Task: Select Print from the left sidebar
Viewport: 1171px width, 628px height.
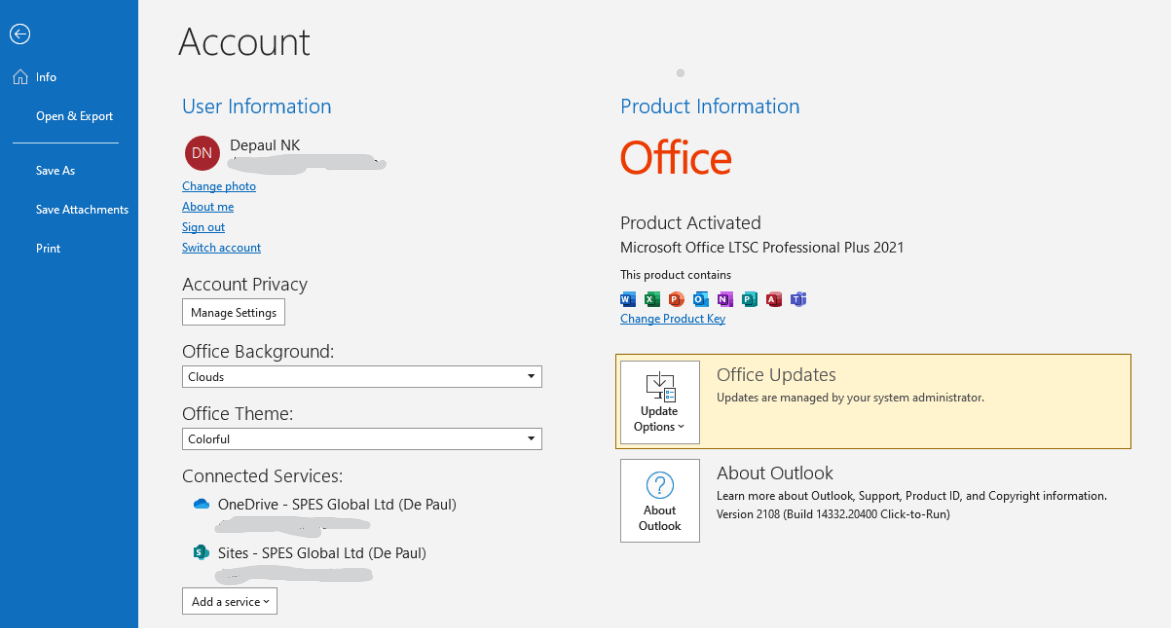Action: point(47,248)
